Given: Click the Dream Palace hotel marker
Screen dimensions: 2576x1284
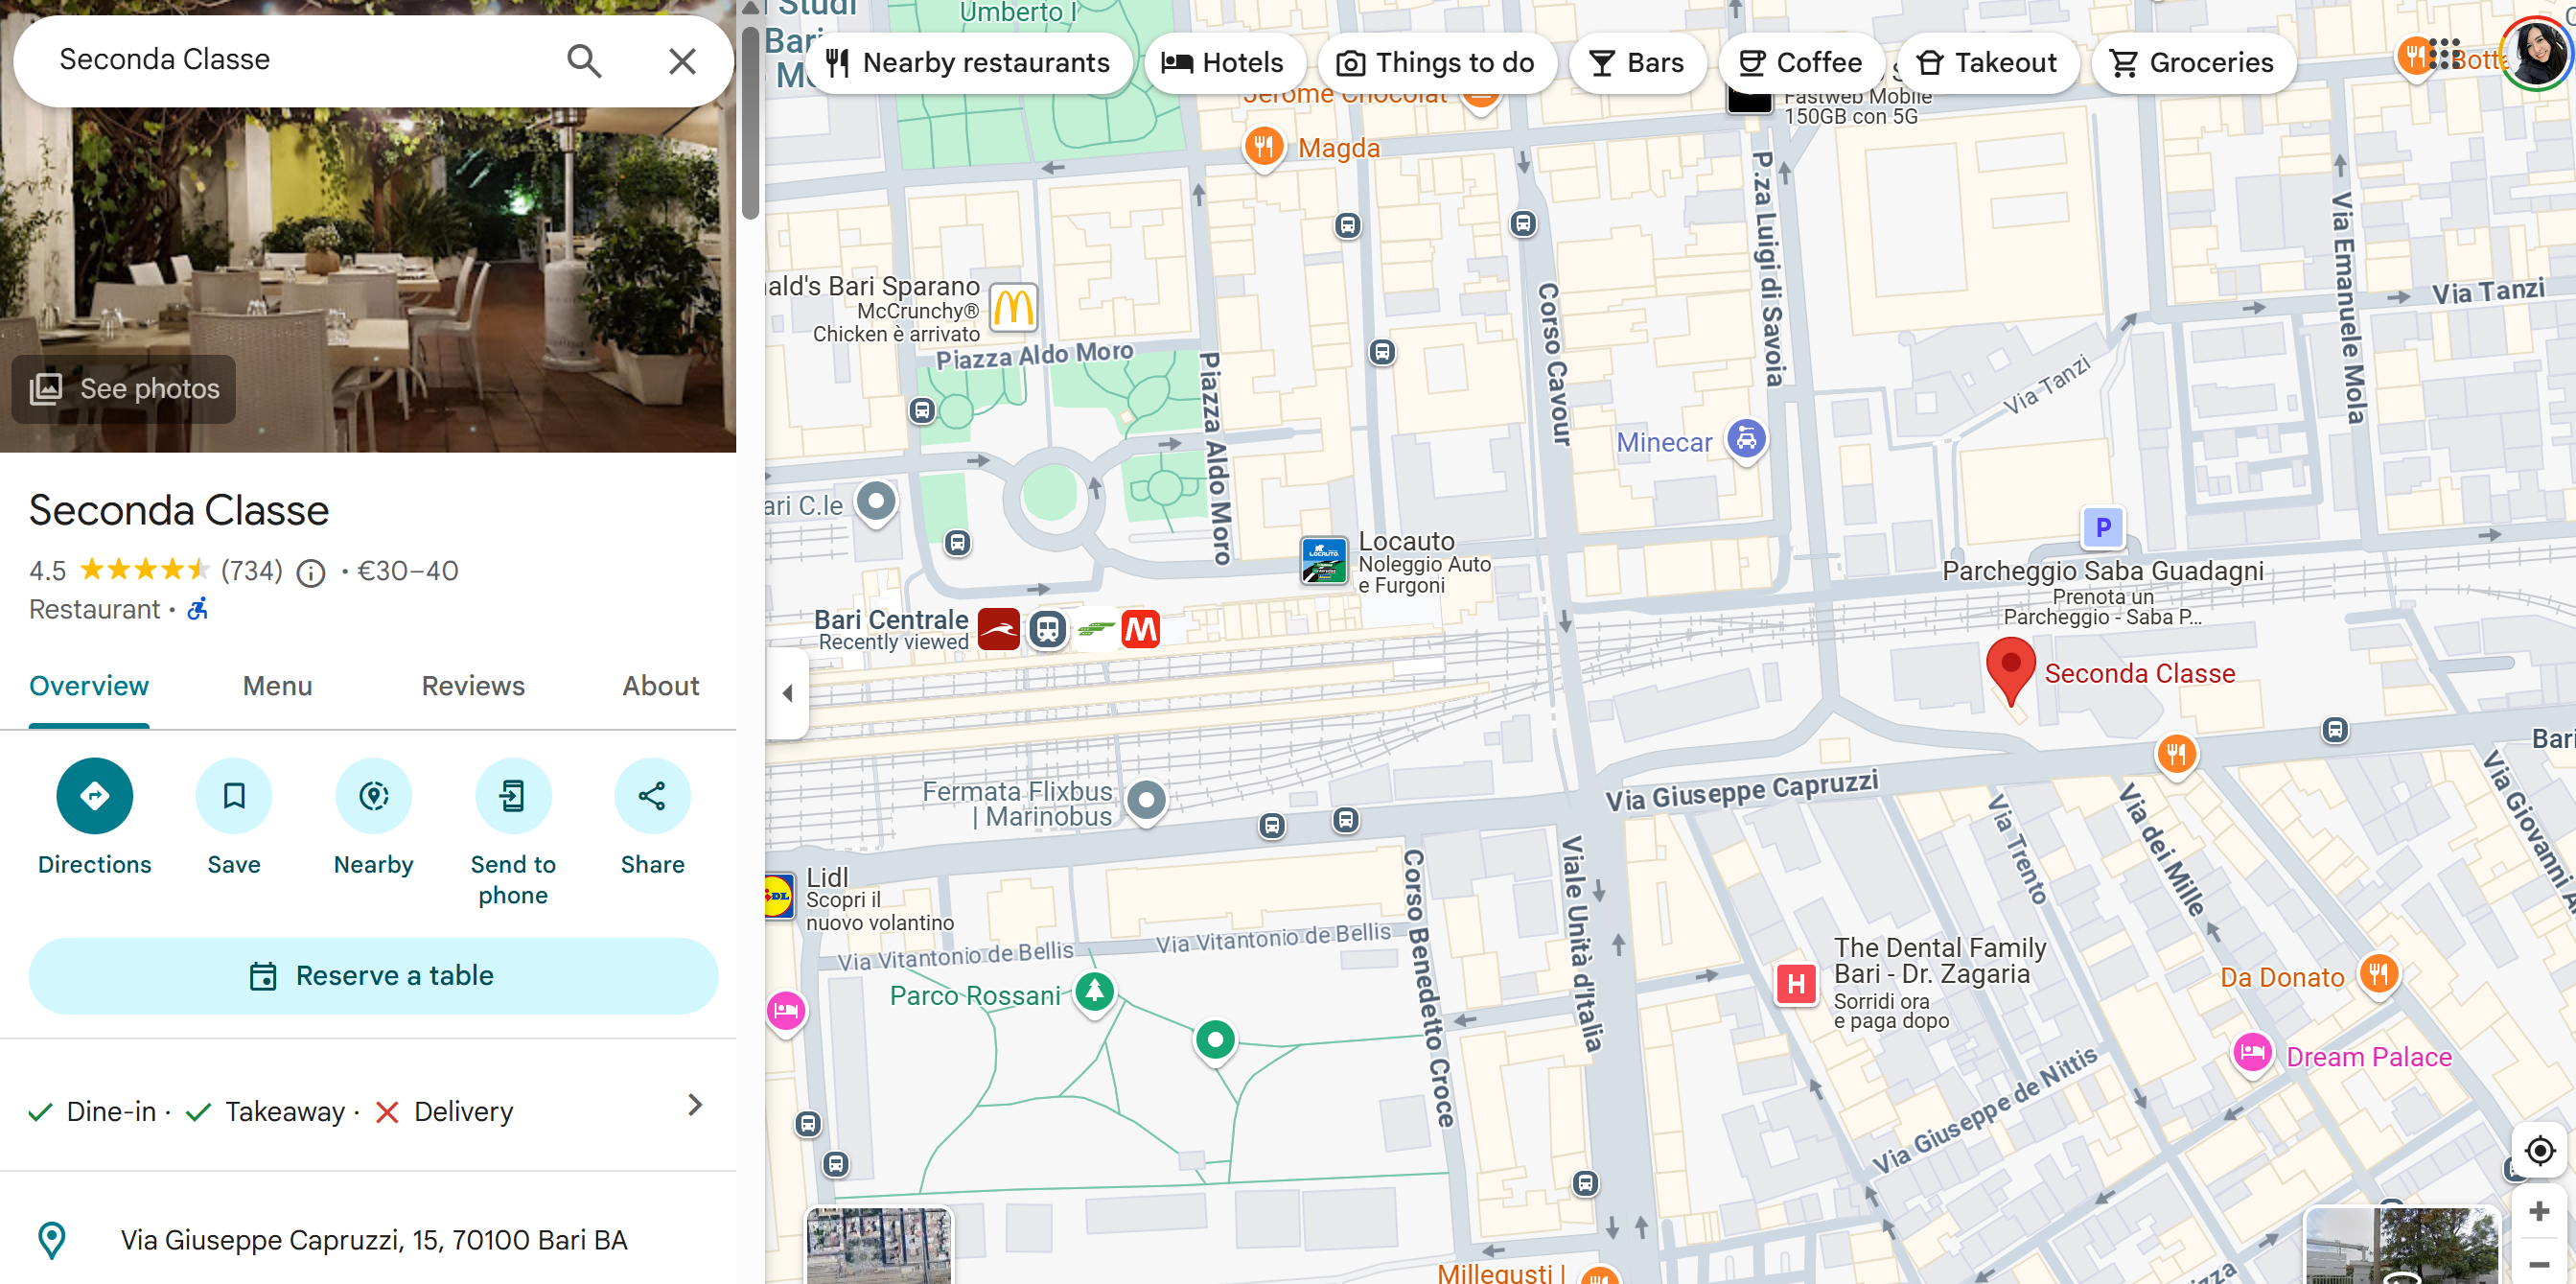Looking at the screenshot, I should click(x=2252, y=1054).
